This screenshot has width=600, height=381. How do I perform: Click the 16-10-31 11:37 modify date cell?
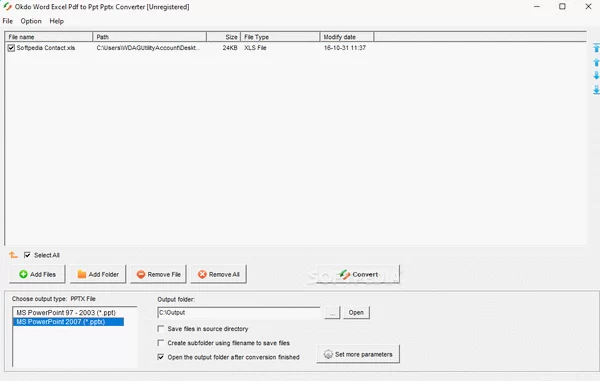tap(345, 48)
